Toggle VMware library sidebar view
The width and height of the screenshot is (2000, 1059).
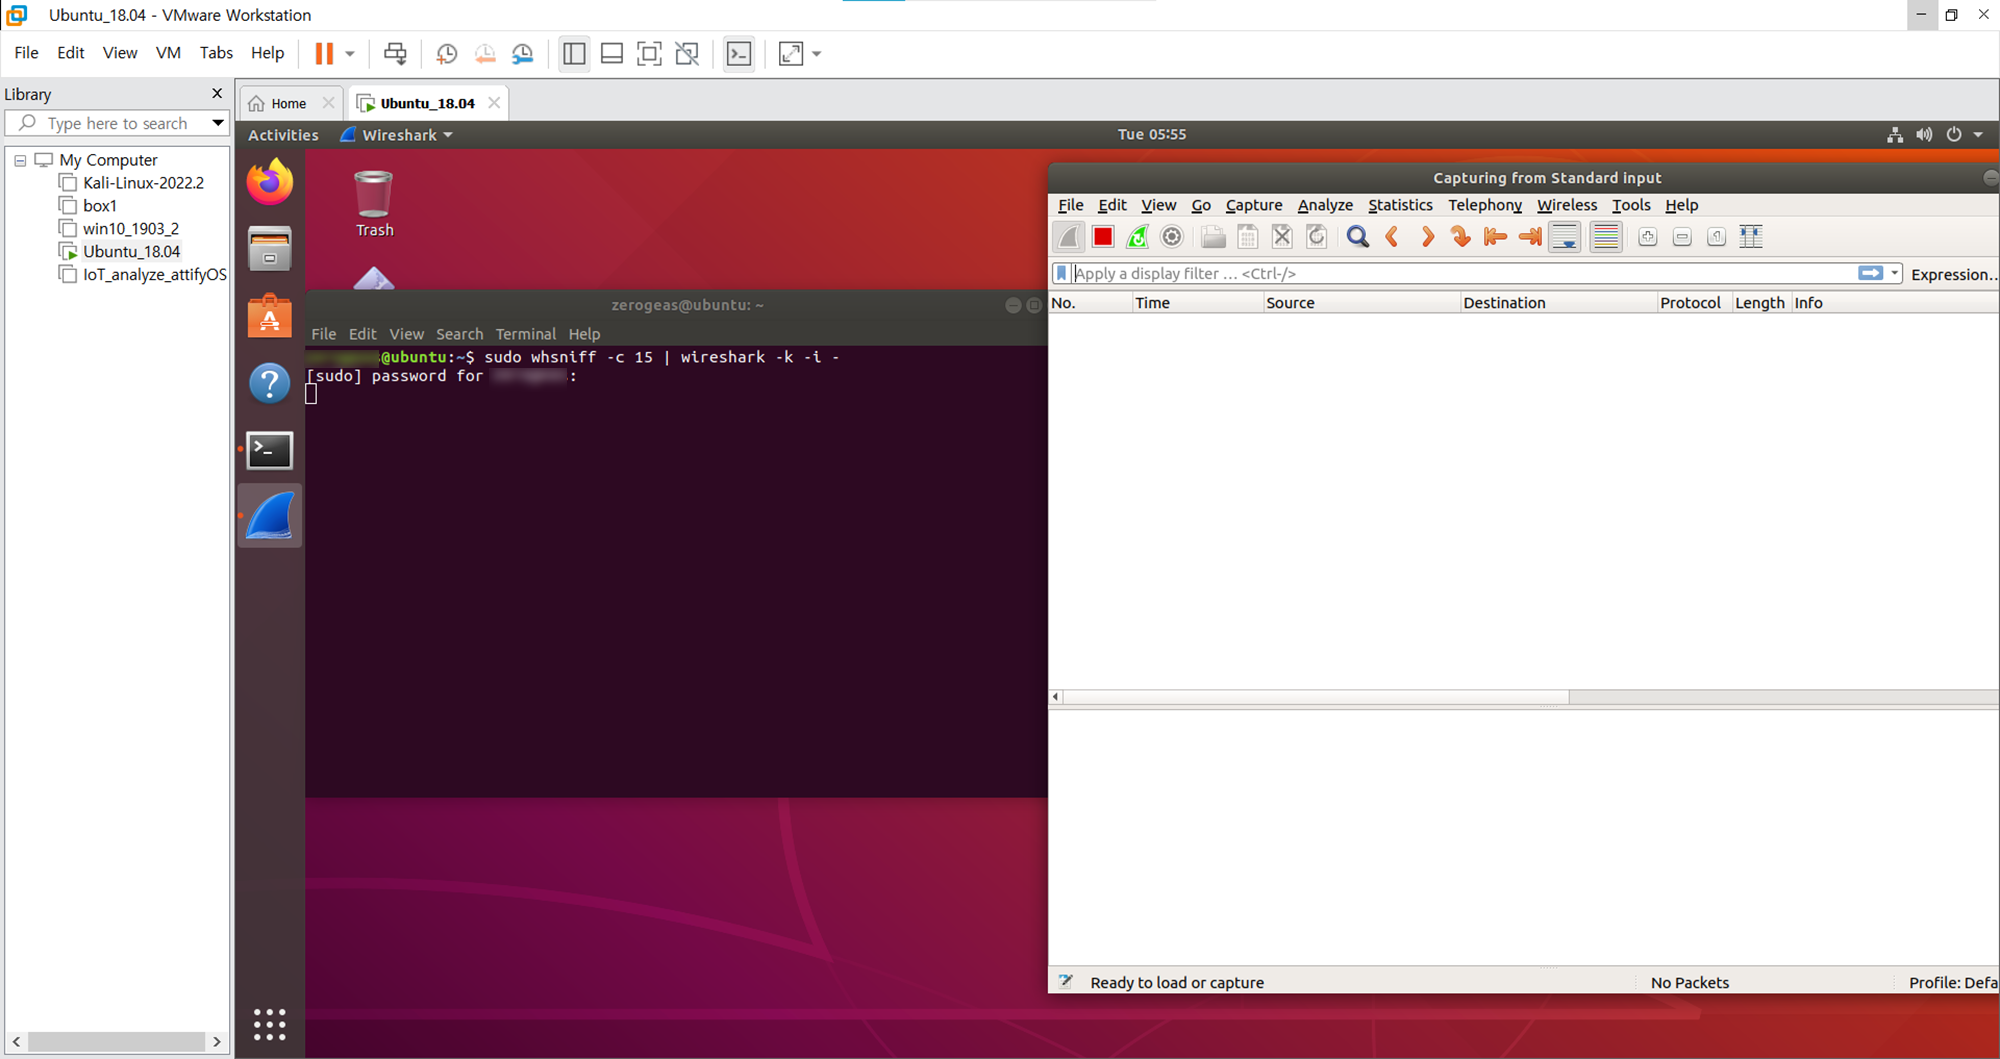(x=574, y=54)
